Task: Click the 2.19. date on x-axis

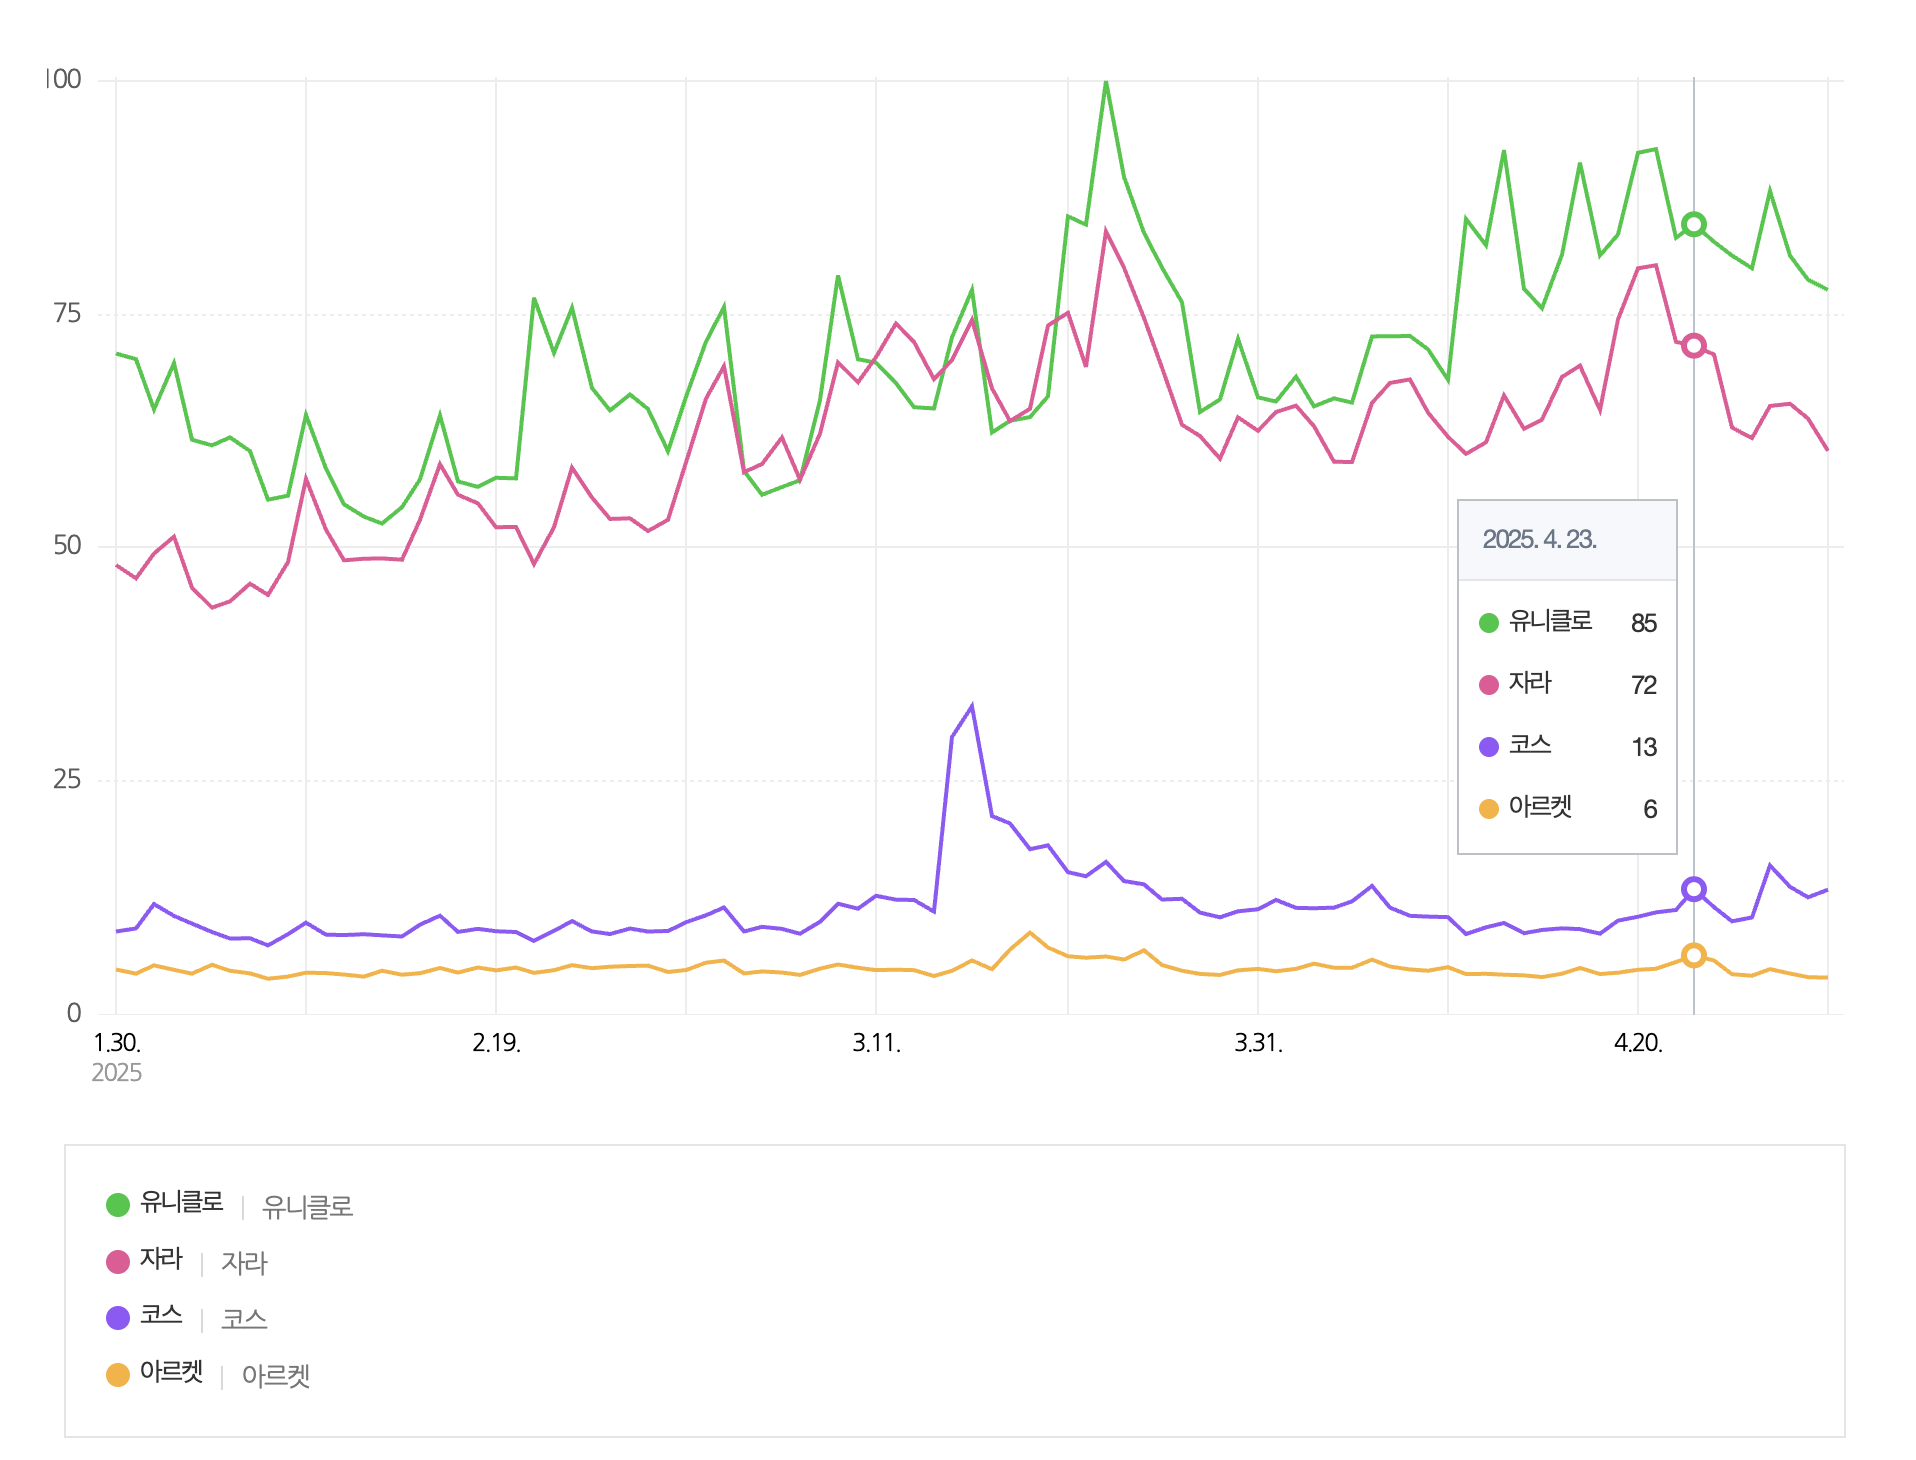Action: pyautogui.click(x=496, y=1043)
